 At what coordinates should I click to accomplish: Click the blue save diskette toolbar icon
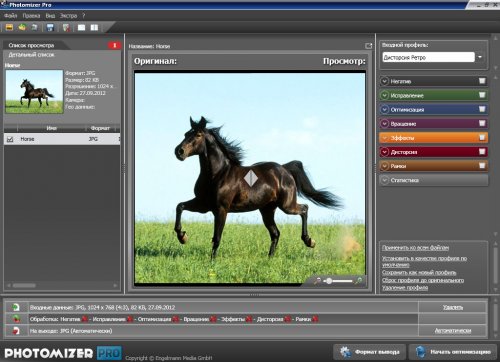[x=50, y=27]
